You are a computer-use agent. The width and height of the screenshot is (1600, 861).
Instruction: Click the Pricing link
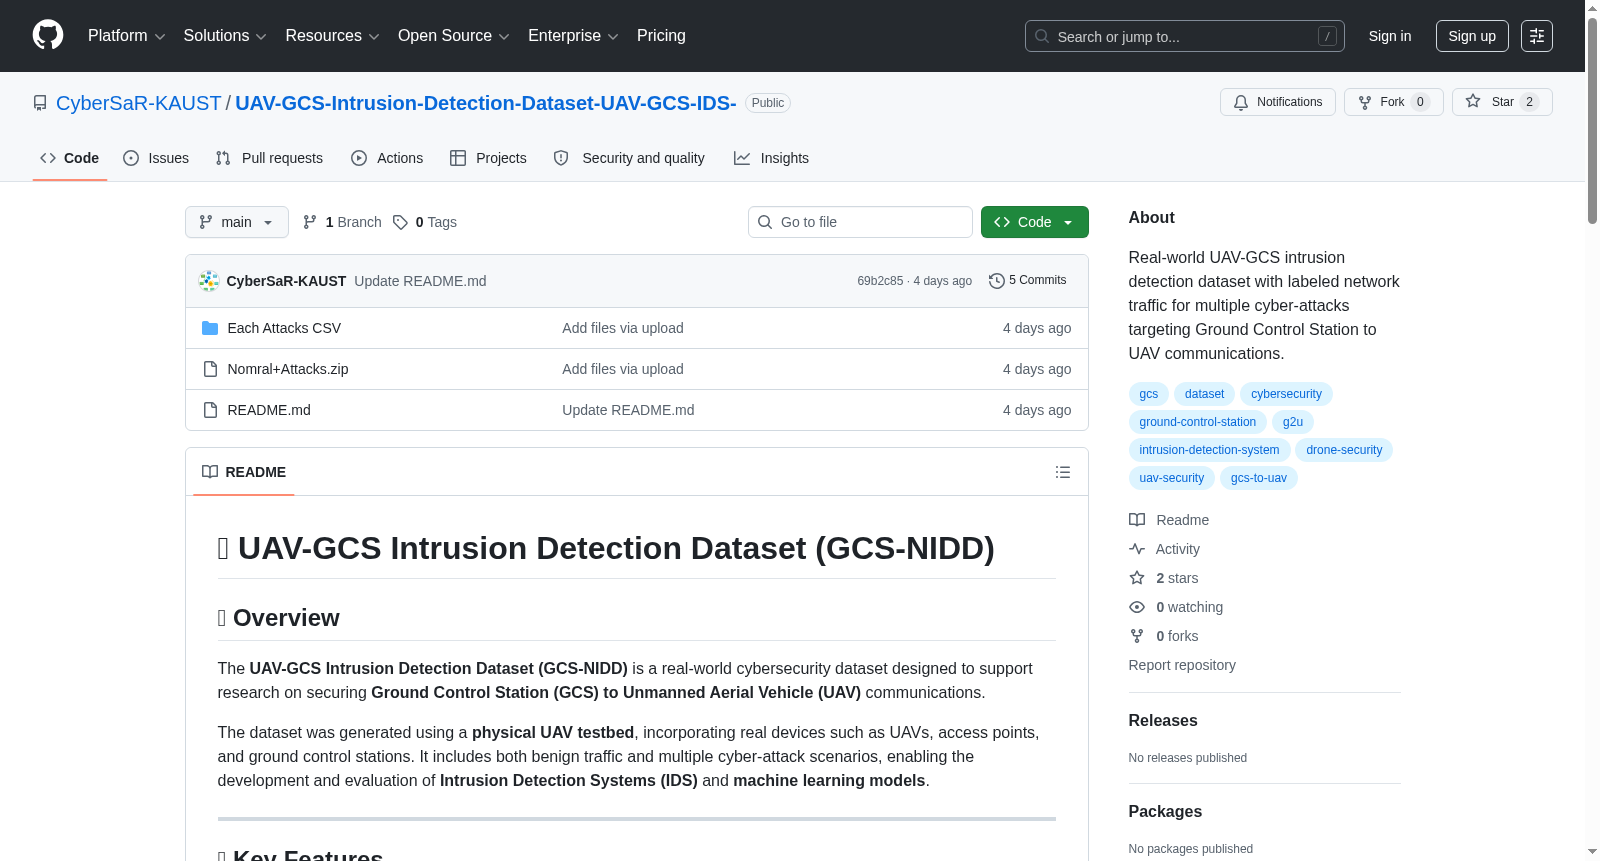(x=661, y=36)
